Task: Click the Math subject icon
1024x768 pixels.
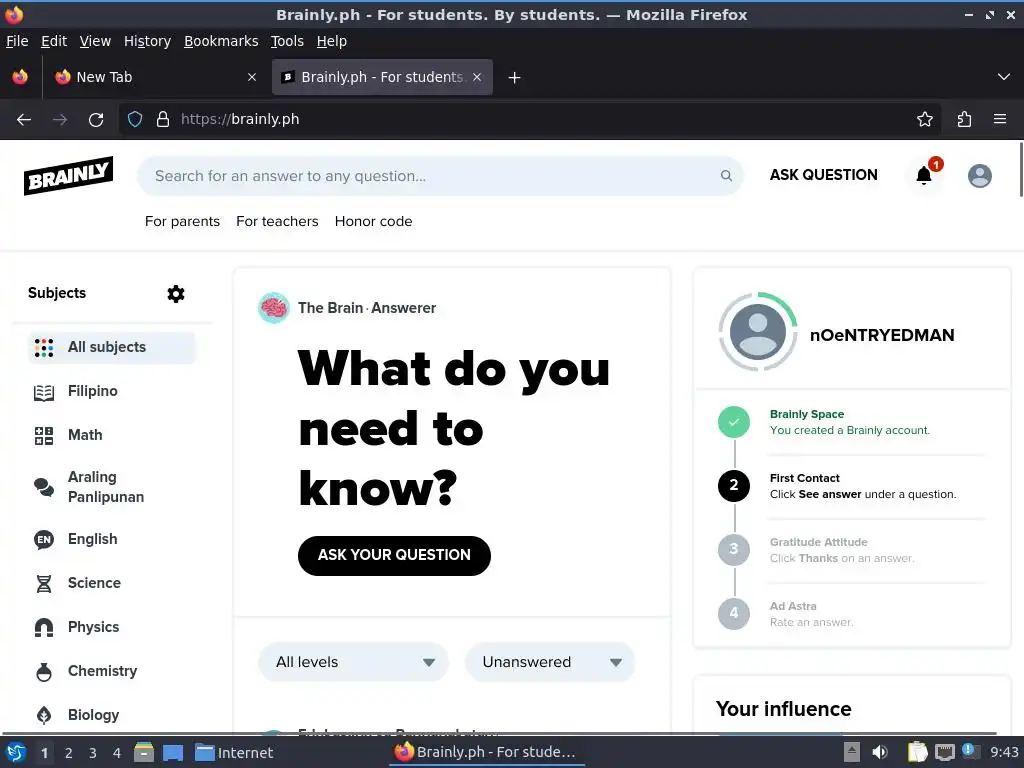Action: (44, 436)
